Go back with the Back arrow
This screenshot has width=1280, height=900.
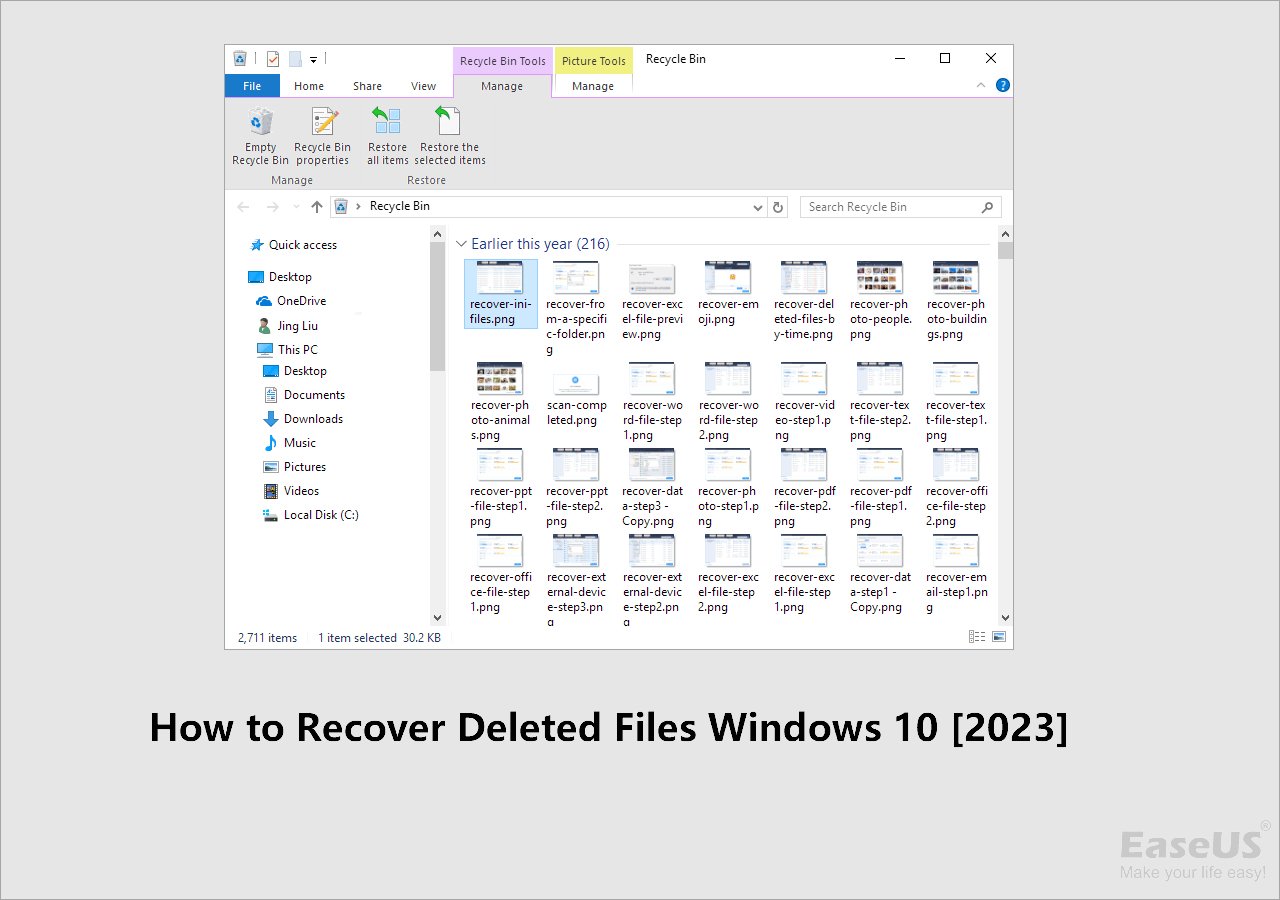(243, 207)
